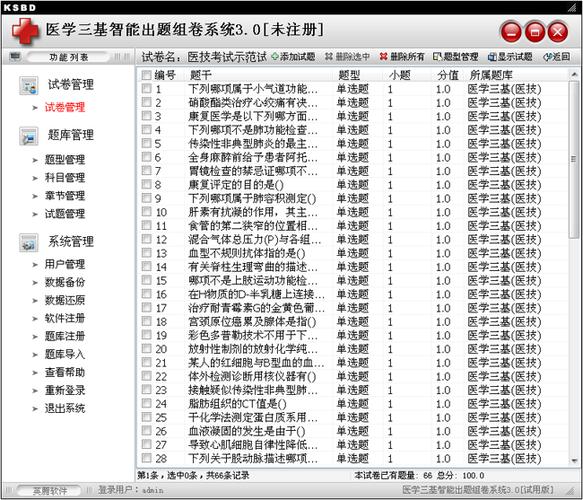Image resolution: width=583 pixels, height=500 pixels.
Task: Click 删除选中 in the toolbar
Action: pyautogui.click(x=347, y=57)
